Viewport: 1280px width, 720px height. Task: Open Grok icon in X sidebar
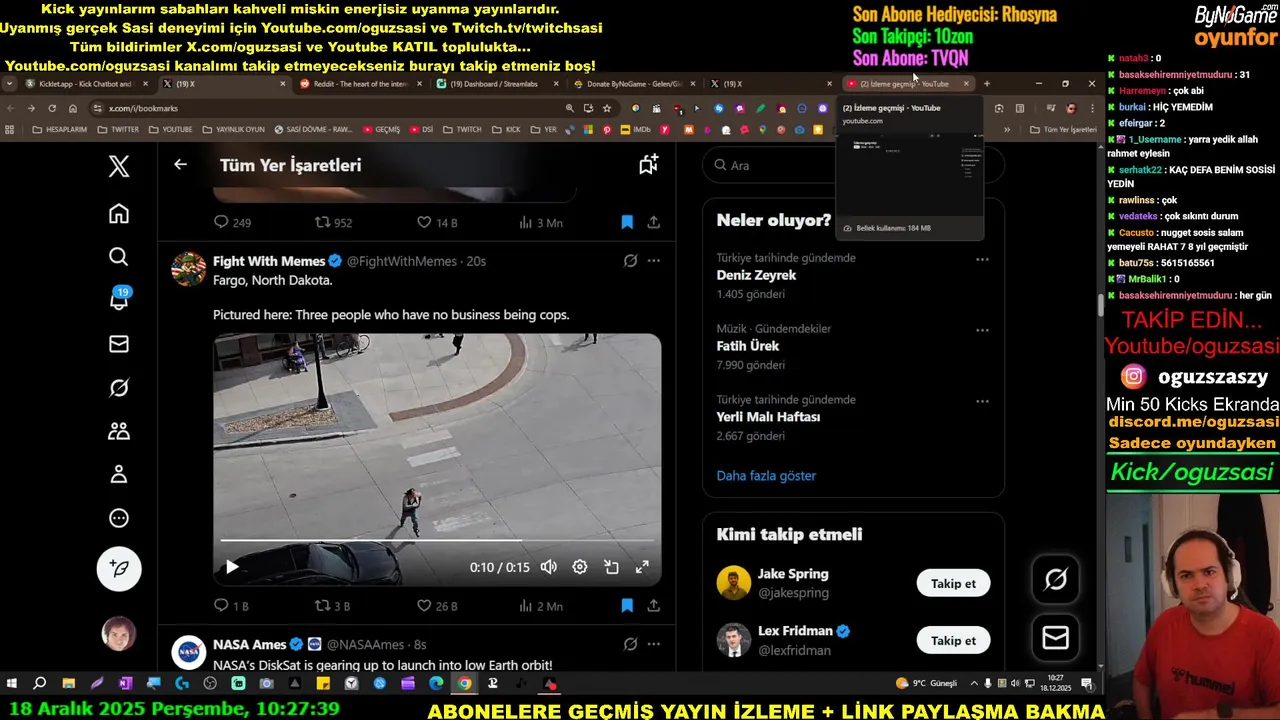tap(119, 388)
